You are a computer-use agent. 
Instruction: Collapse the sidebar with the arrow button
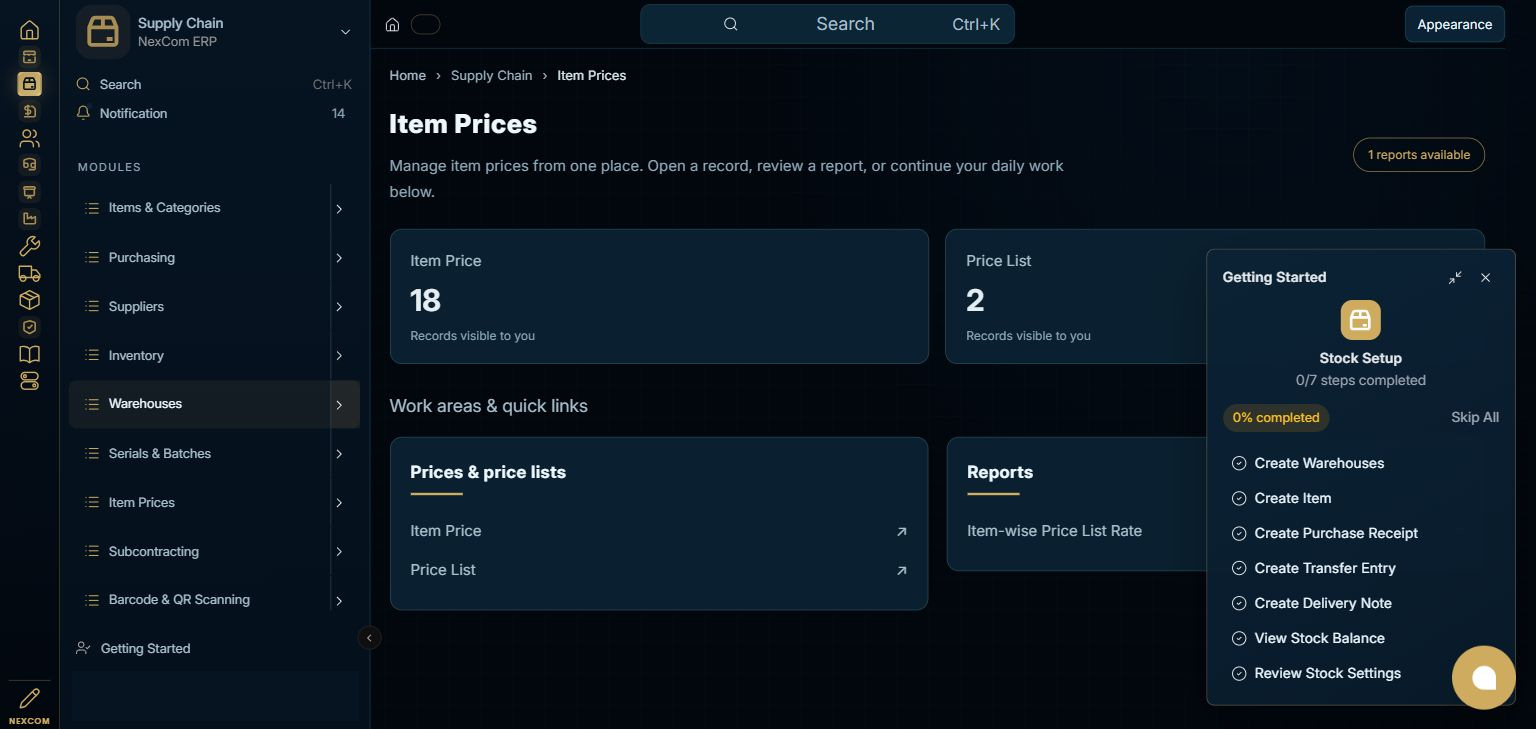coord(369,637)
